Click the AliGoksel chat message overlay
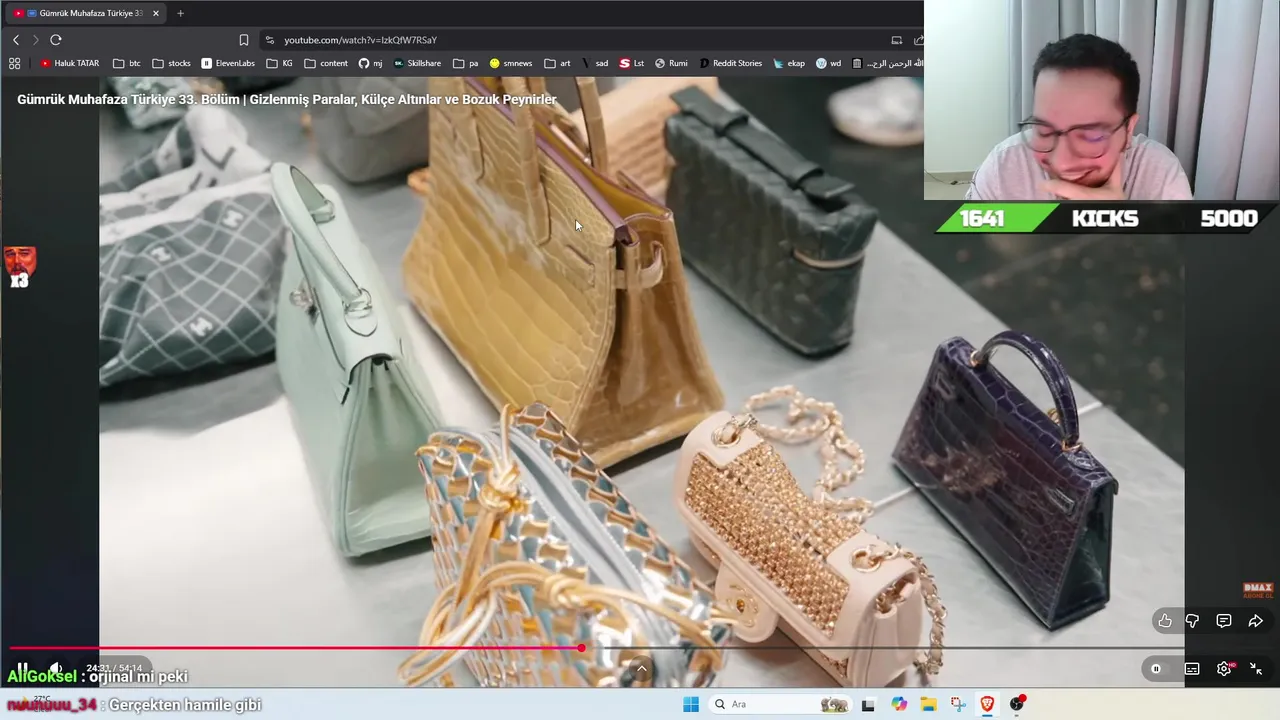The image size is (1280, 720). click(97, 677)
